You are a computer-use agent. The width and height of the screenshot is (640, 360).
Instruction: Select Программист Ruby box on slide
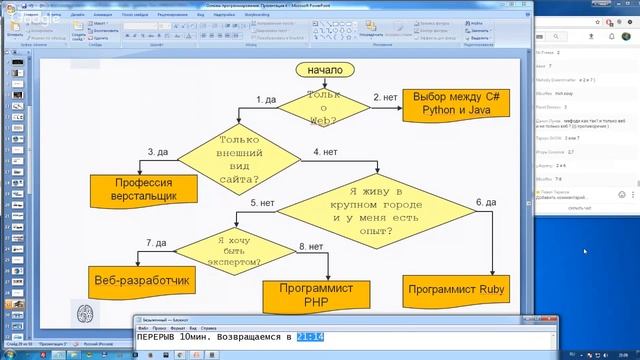click(456, 291)
